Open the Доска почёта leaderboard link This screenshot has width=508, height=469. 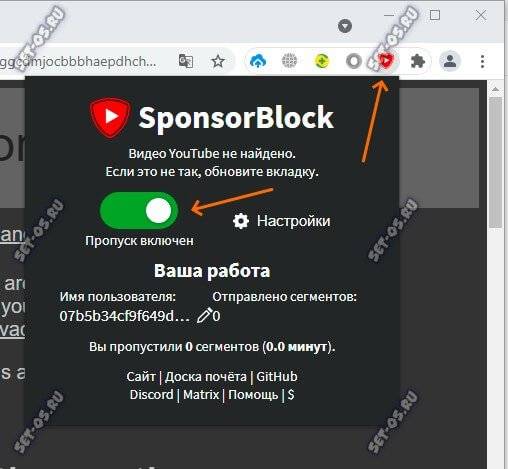206,377
